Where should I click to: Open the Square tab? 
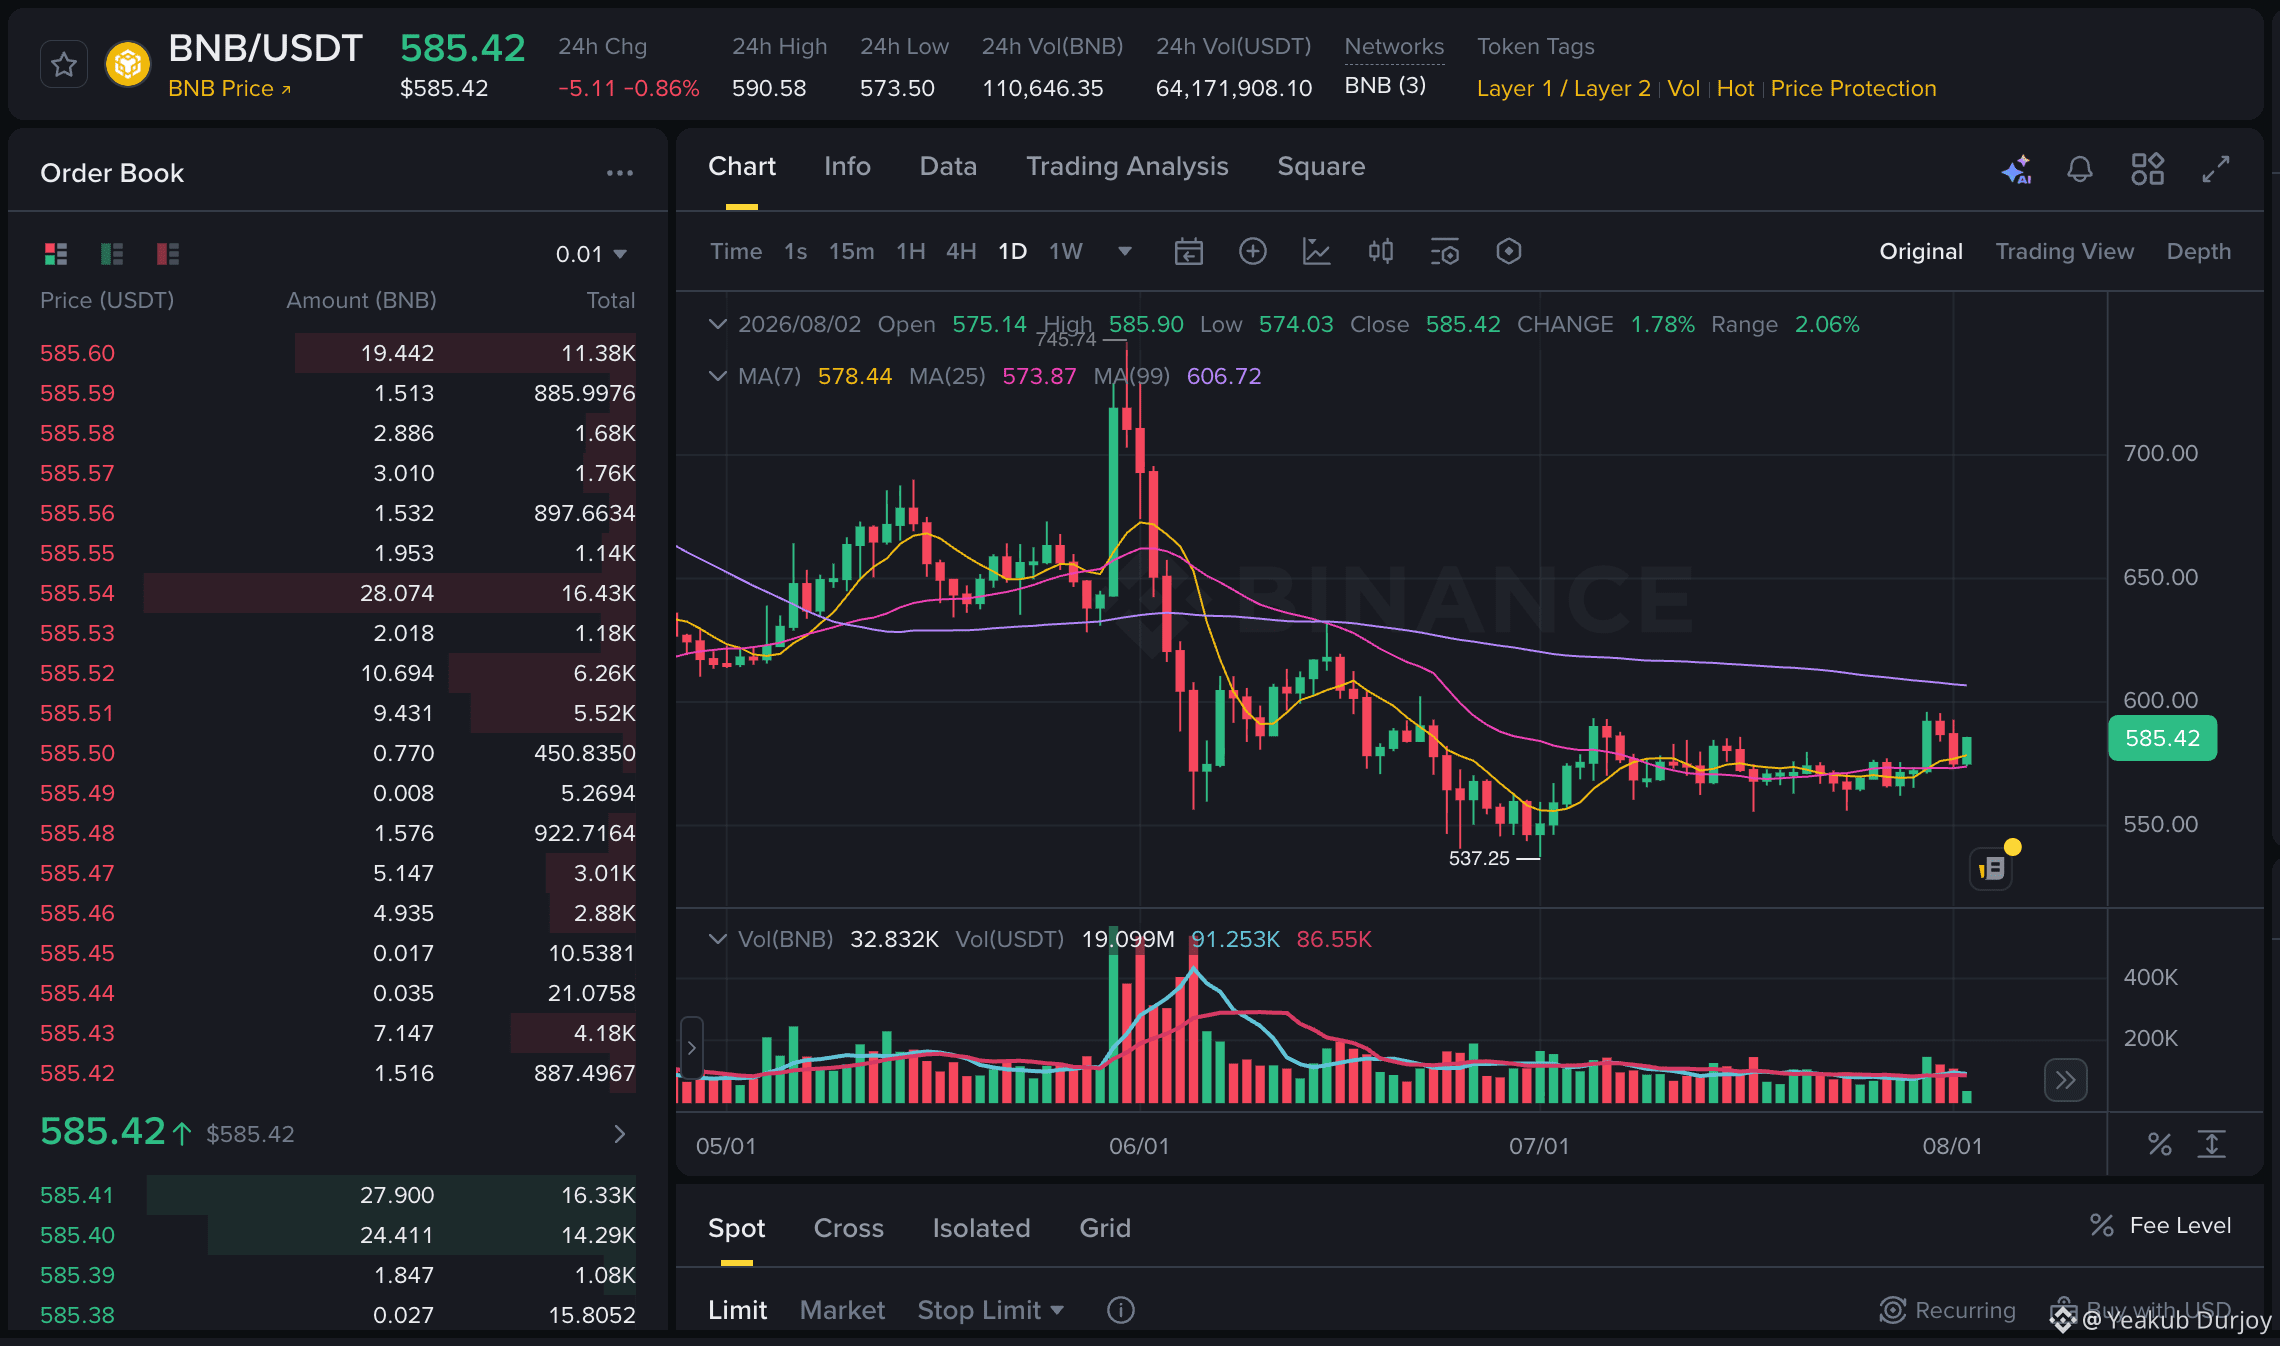coord(1321,167)
